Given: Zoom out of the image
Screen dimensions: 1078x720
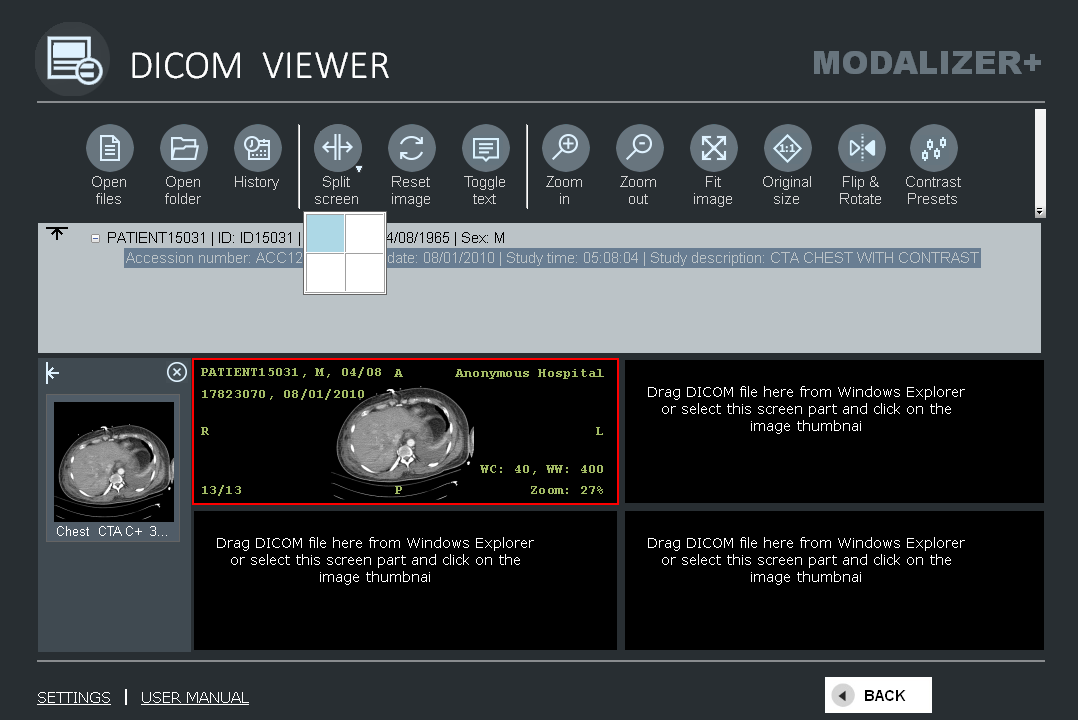Looking at the screenshot, I should [638, 149].
